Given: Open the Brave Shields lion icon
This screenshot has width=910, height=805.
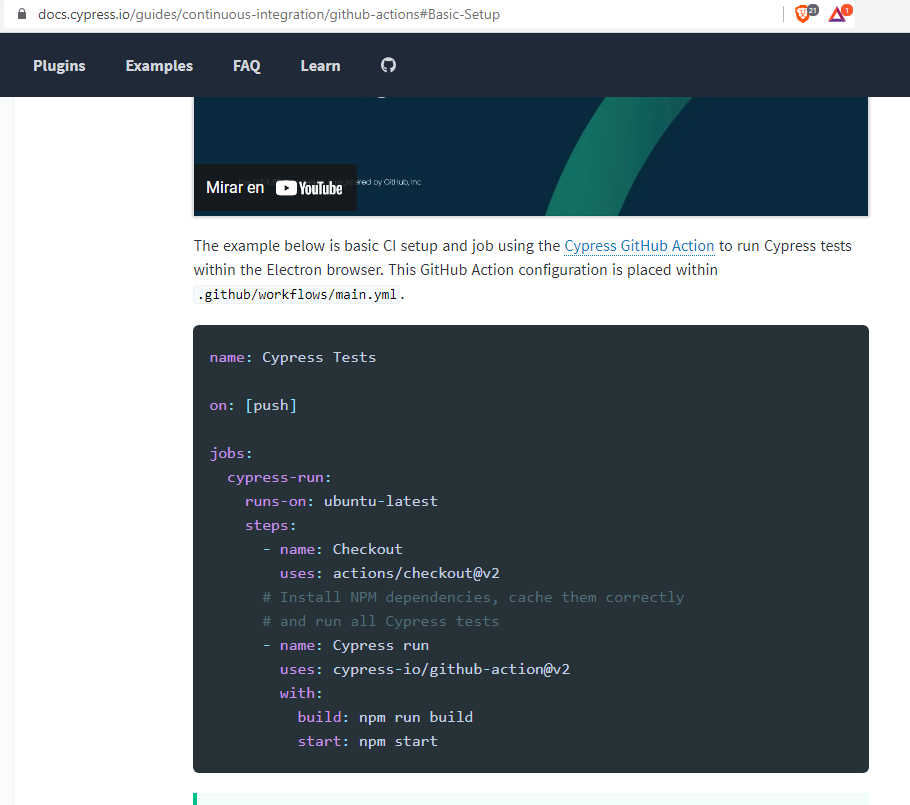Looking at the screenshot, I should coord(801,14).
